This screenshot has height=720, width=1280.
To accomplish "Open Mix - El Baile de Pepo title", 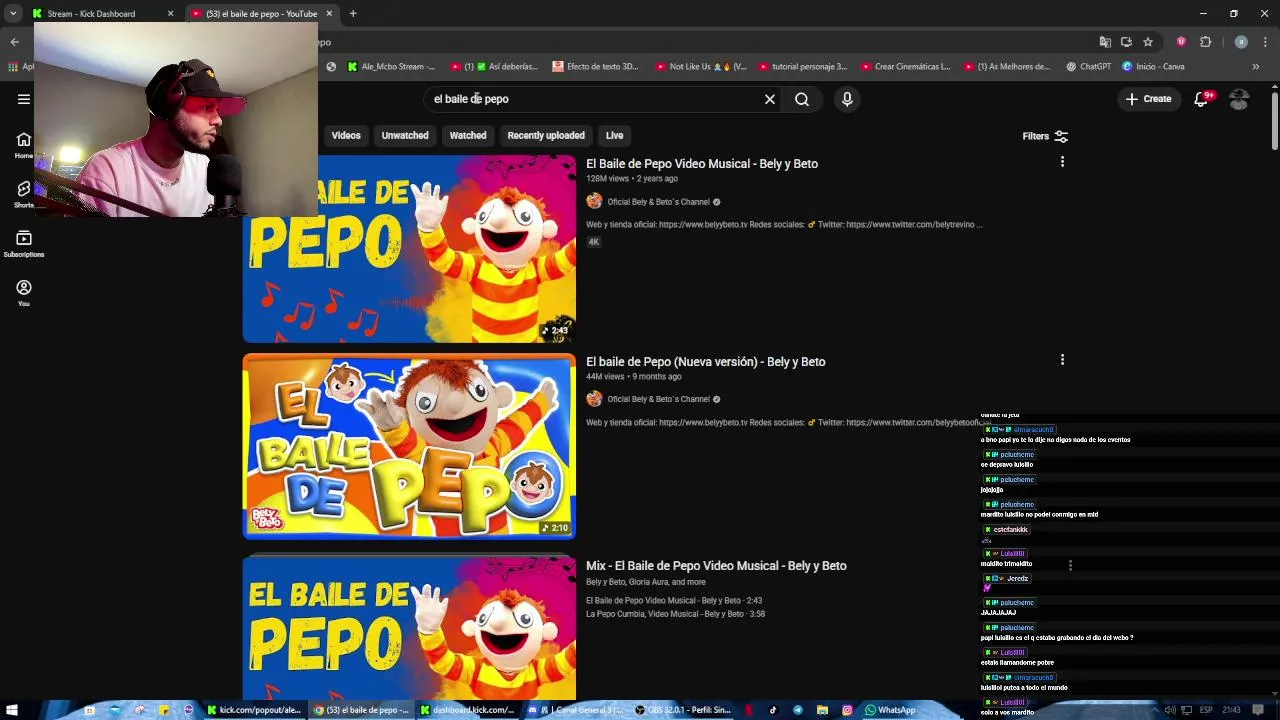I will (716, 565).
